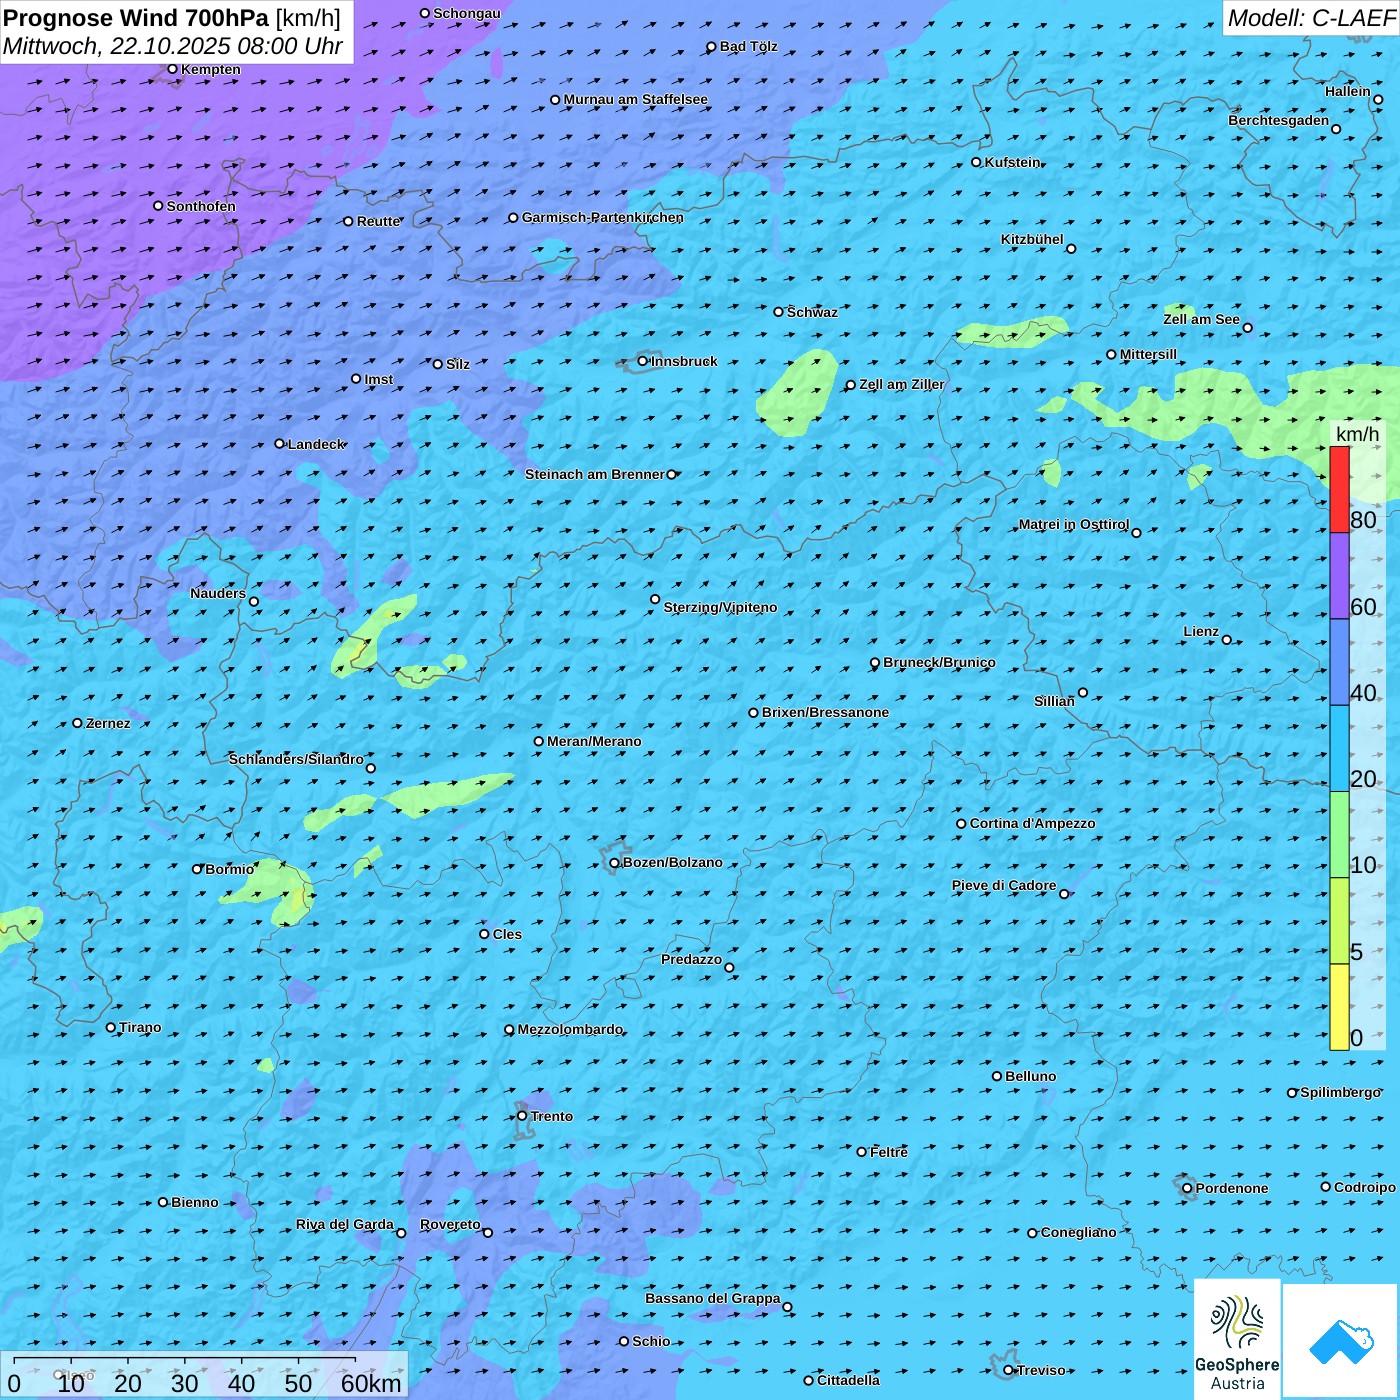Click the "Rovereto" label

click(450, 1224)
